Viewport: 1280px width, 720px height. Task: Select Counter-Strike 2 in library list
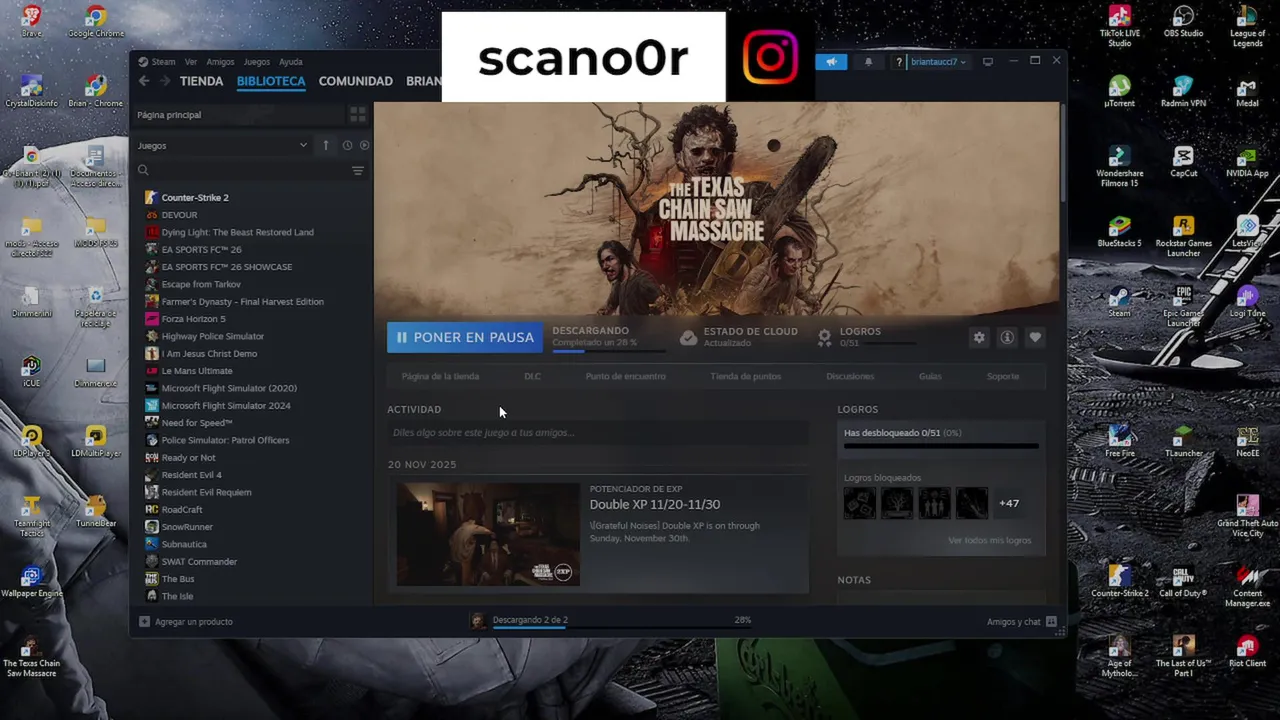[x=195, y=198]
